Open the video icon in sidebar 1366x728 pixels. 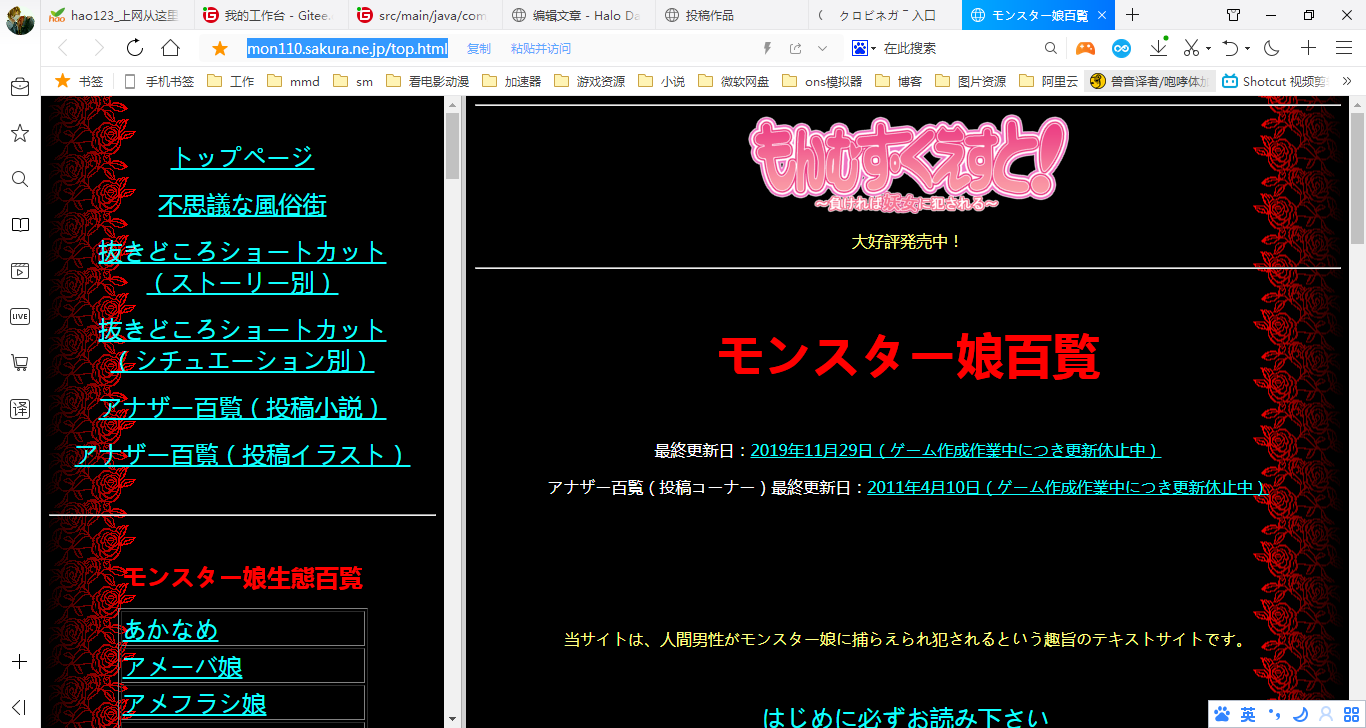[20, 270]
